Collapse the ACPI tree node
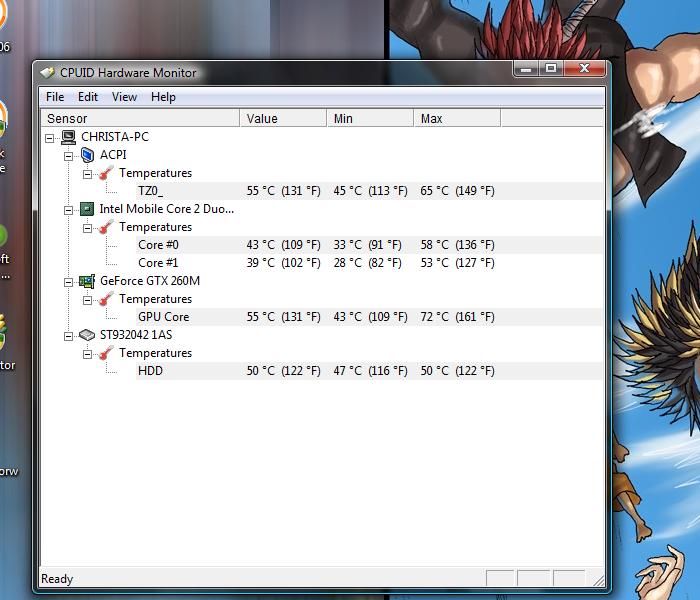700x600 pixels. point(68,156)
